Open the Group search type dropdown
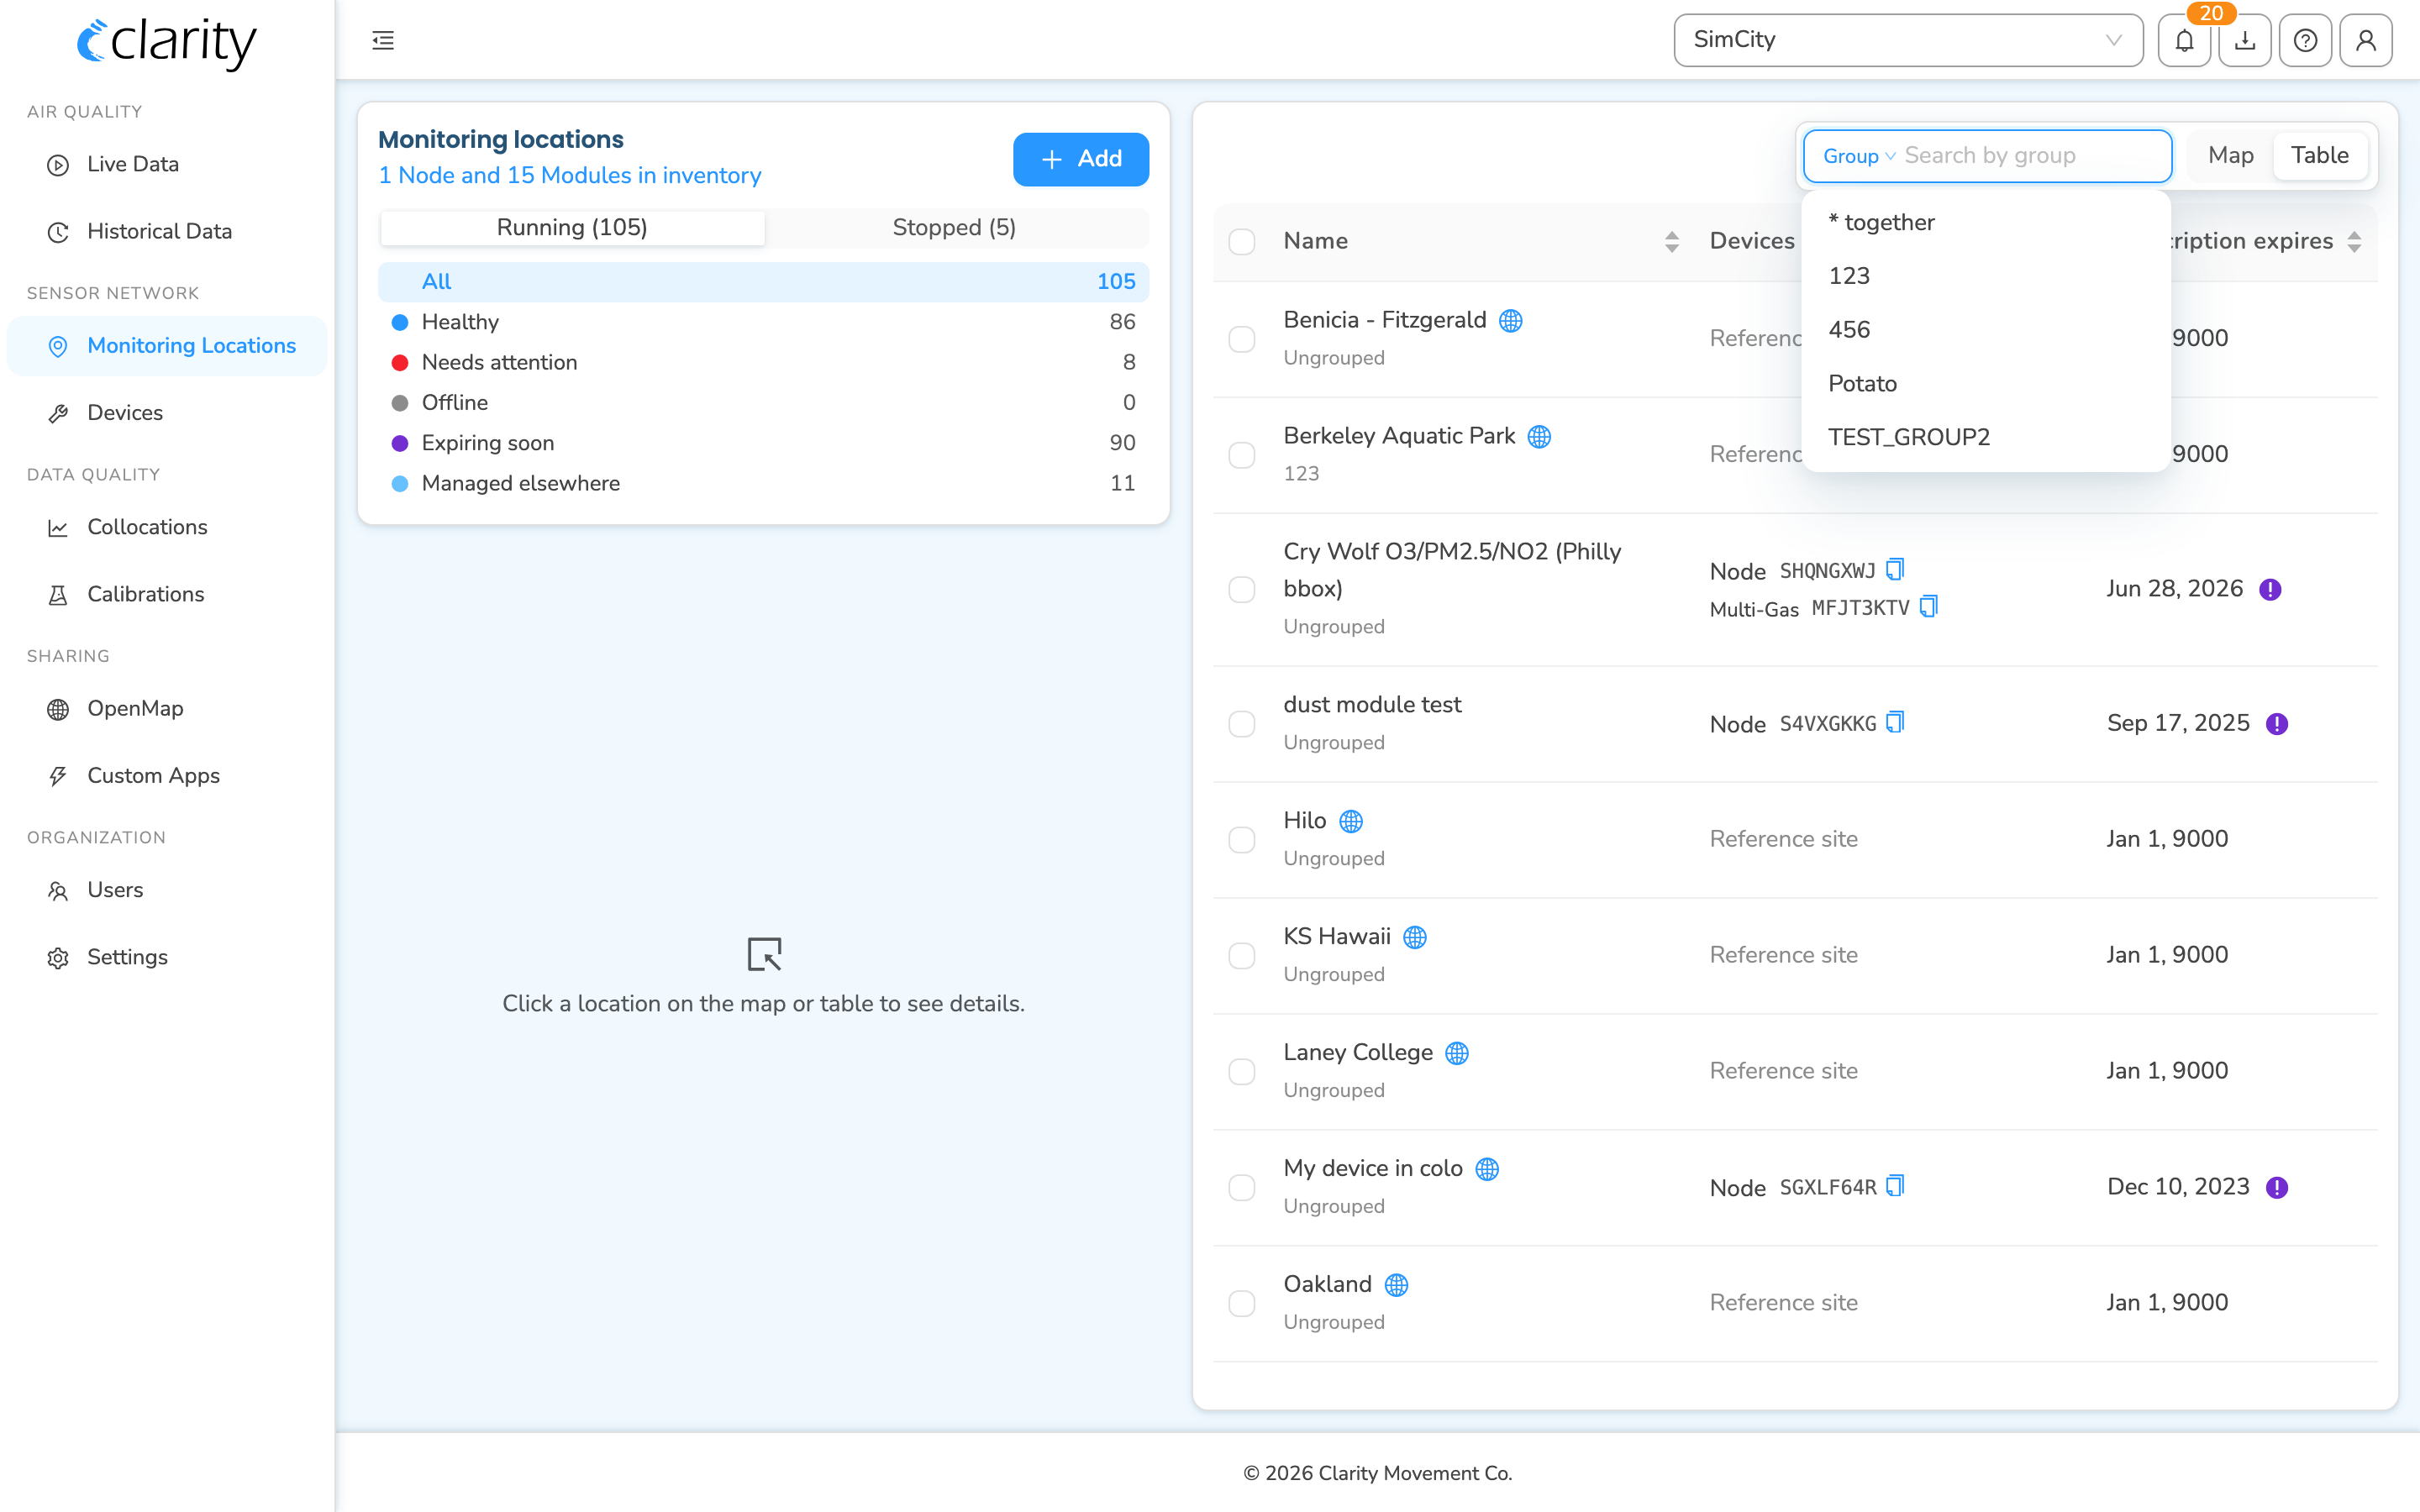 pos(1859,156)
